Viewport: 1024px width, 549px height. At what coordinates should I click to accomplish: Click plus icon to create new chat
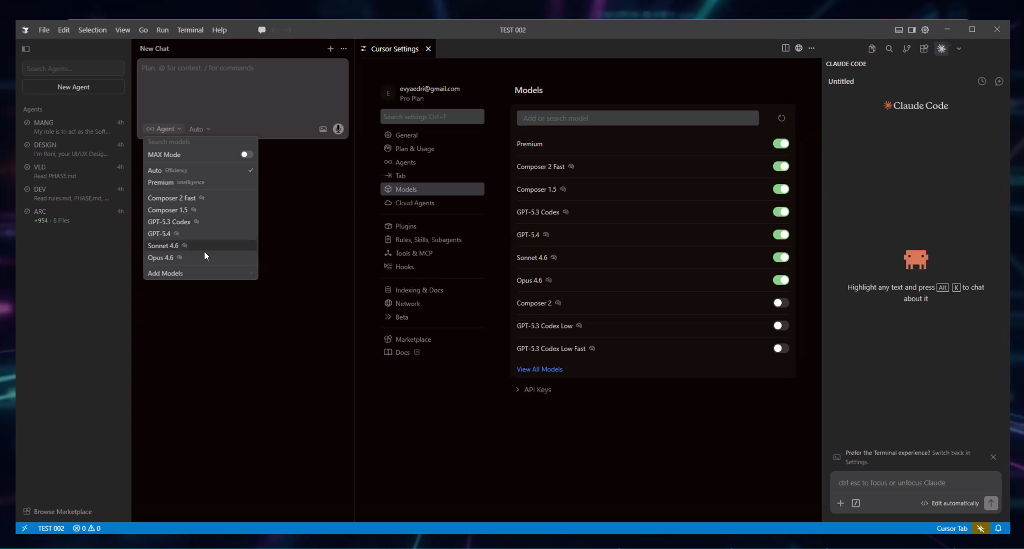330,48
